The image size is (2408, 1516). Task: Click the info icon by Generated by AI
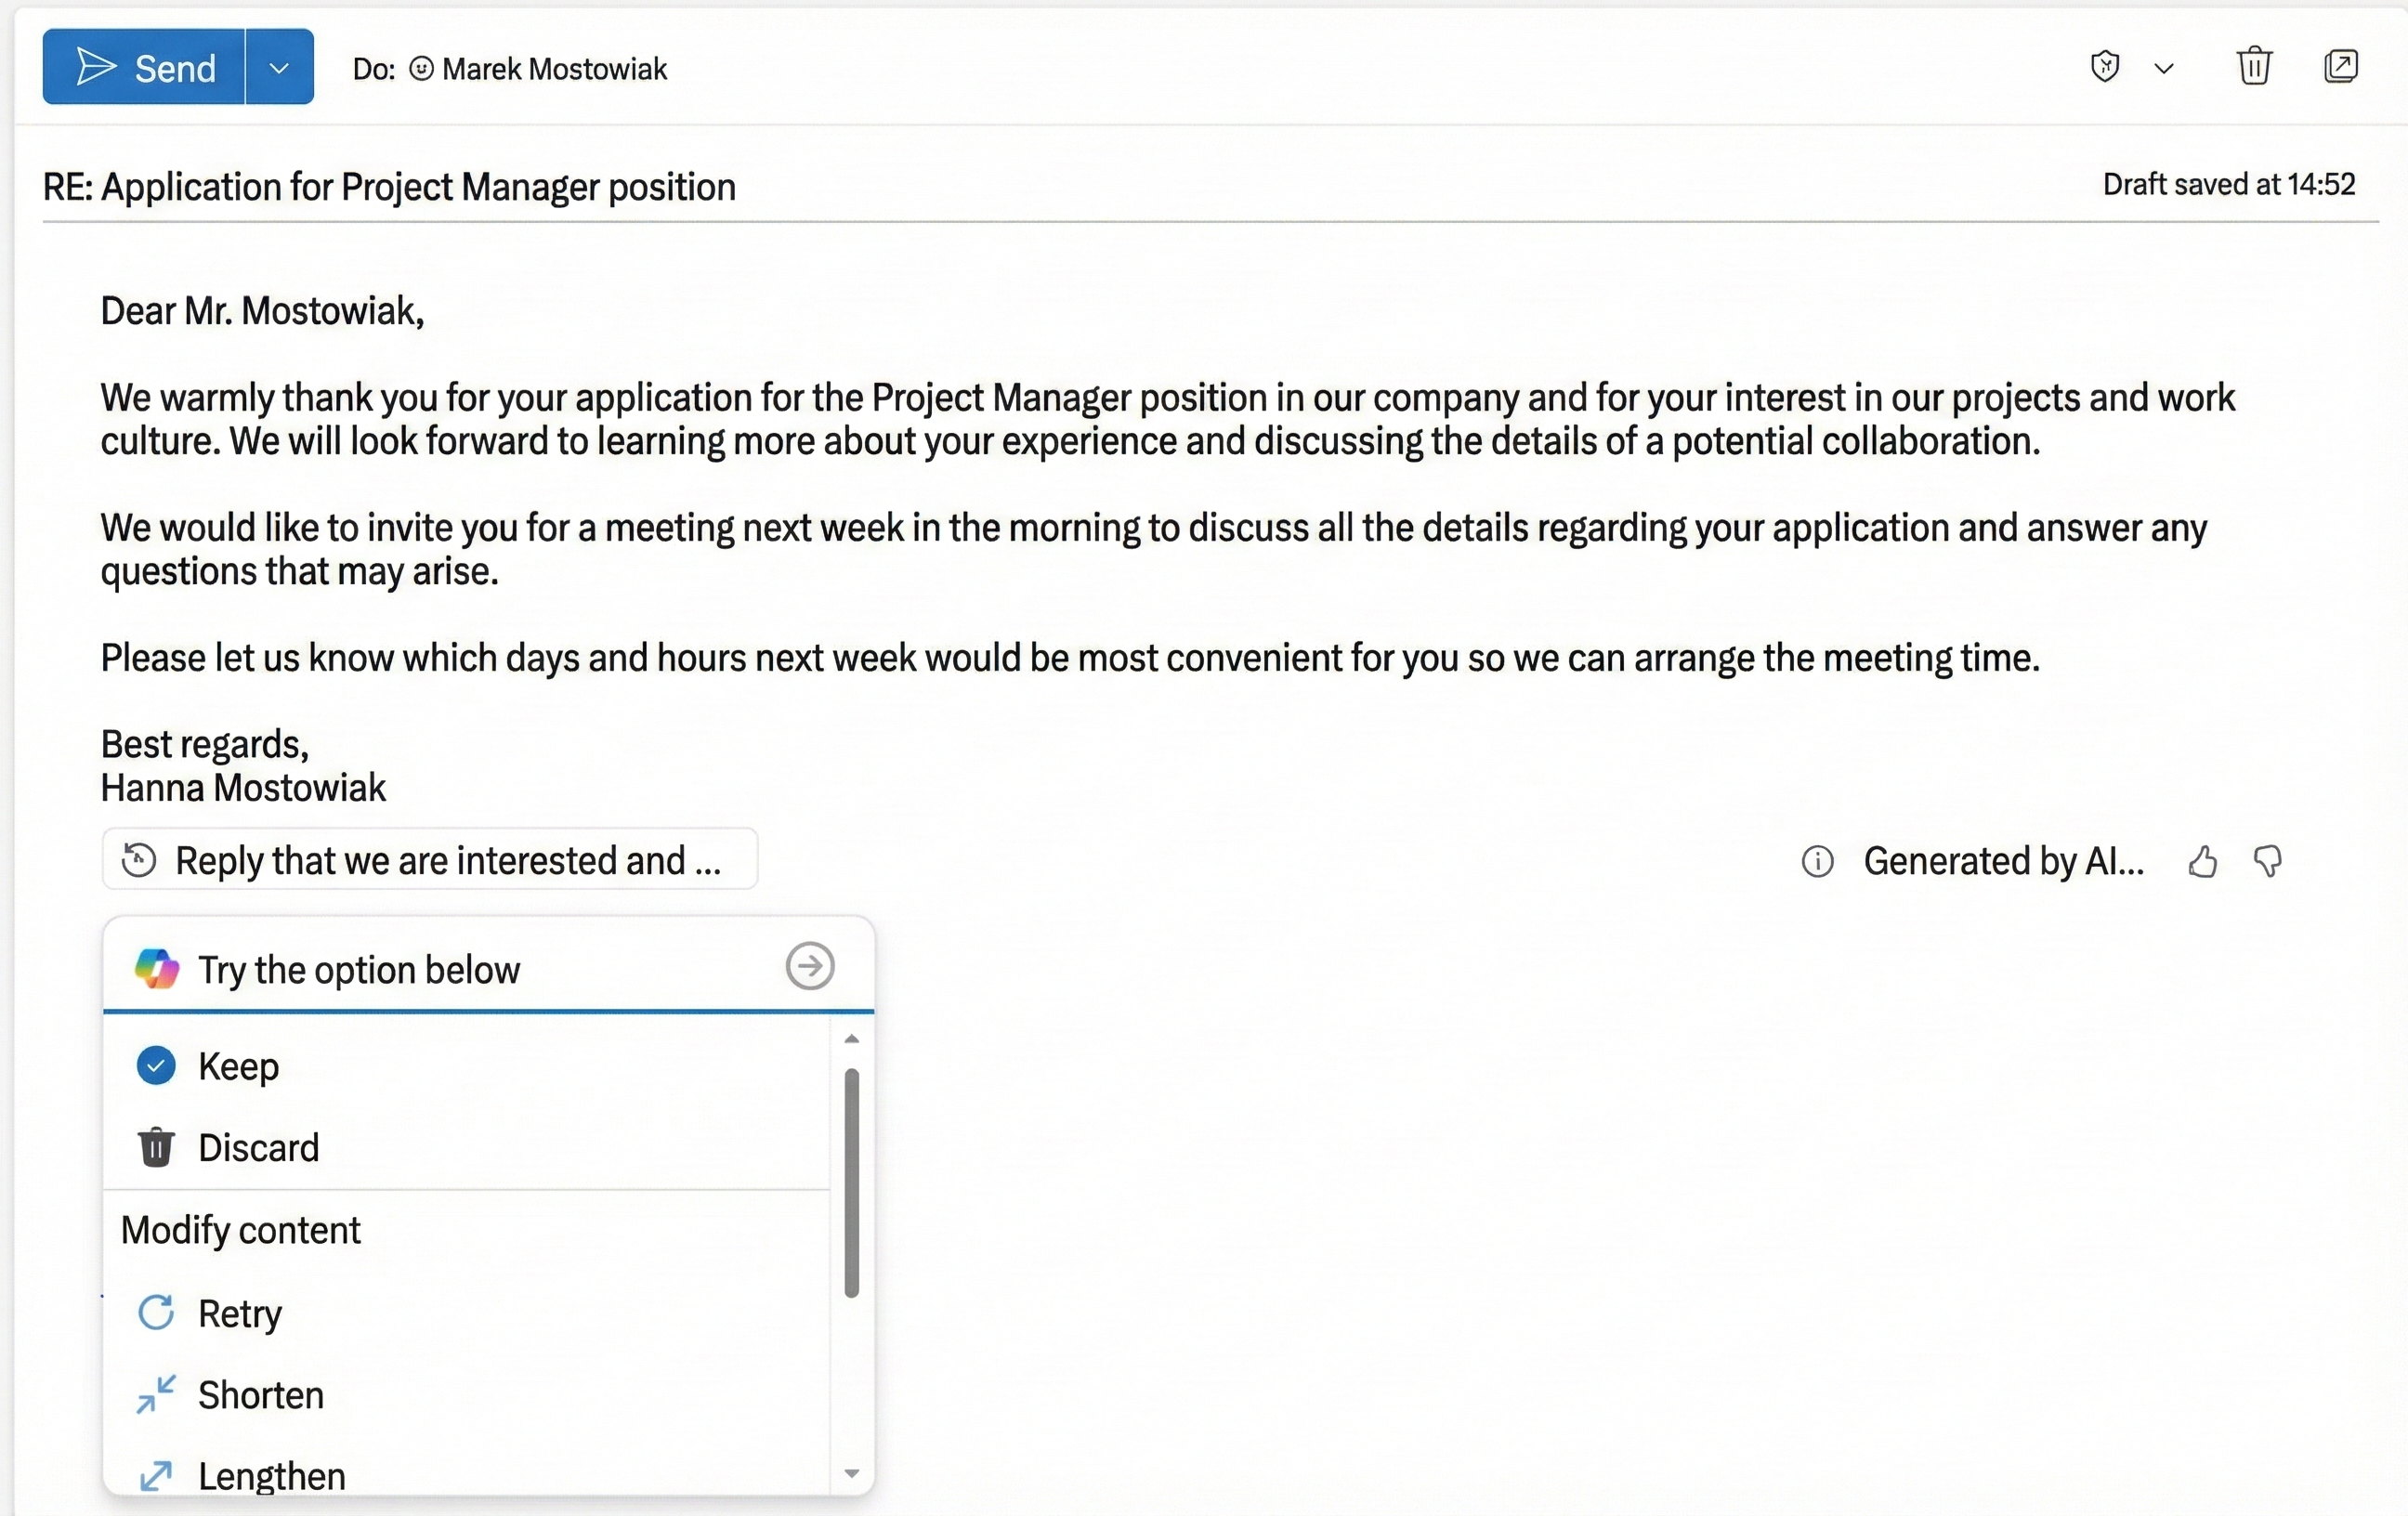[x=1817, y=861]
